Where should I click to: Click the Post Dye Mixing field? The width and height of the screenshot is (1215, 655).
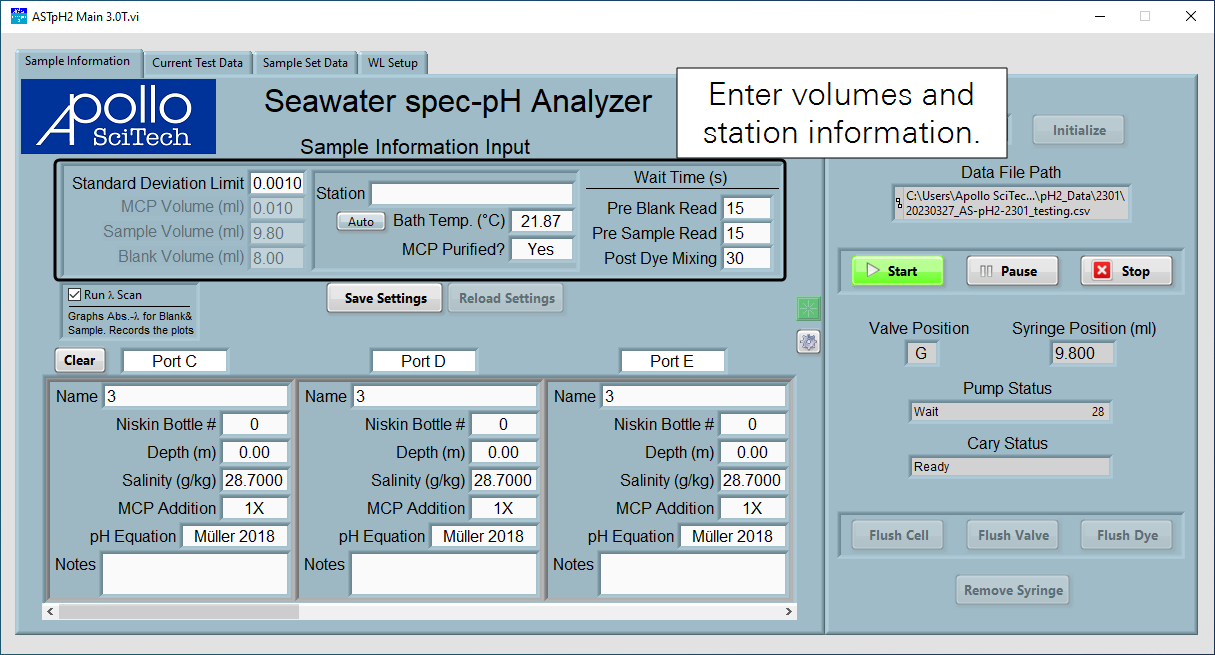tap(746, 258)
